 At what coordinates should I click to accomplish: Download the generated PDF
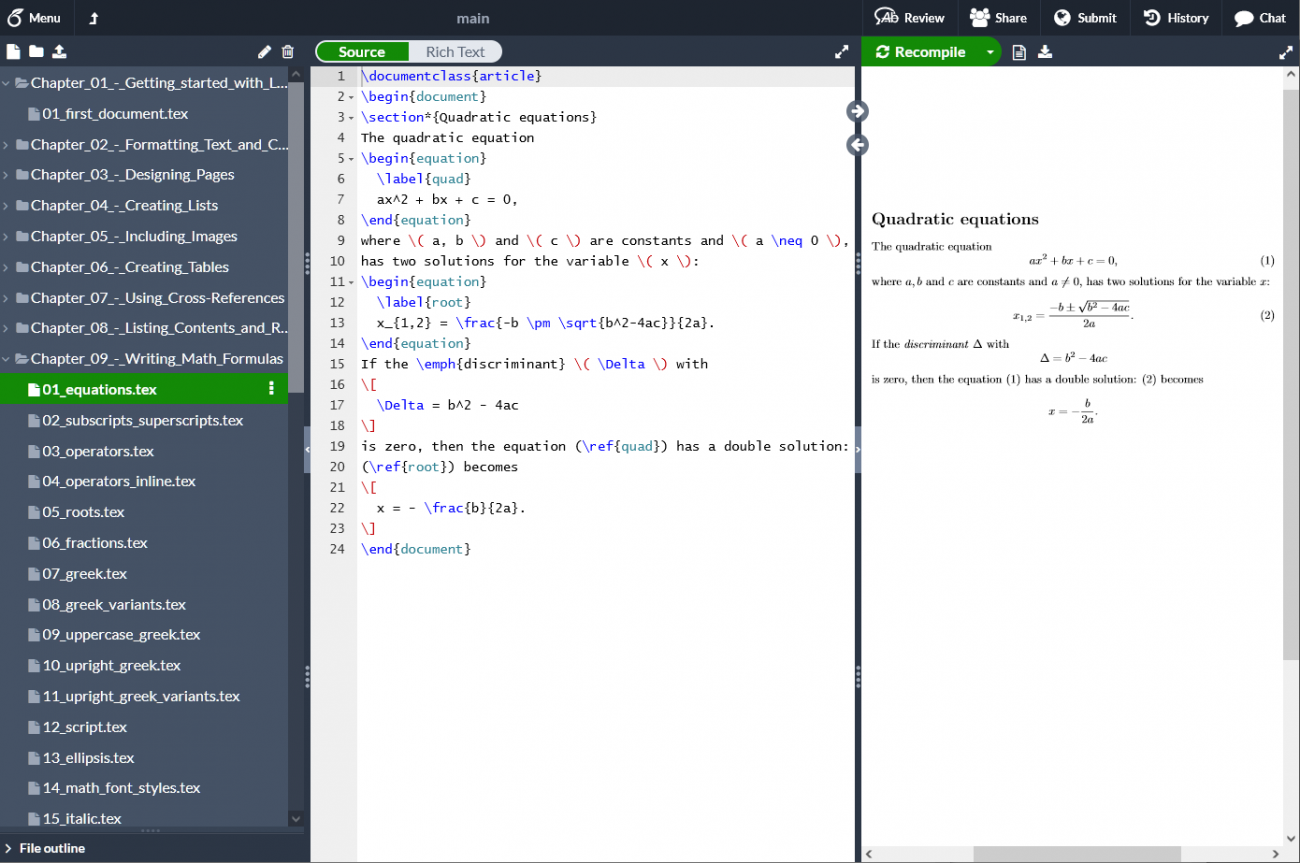1044,51
